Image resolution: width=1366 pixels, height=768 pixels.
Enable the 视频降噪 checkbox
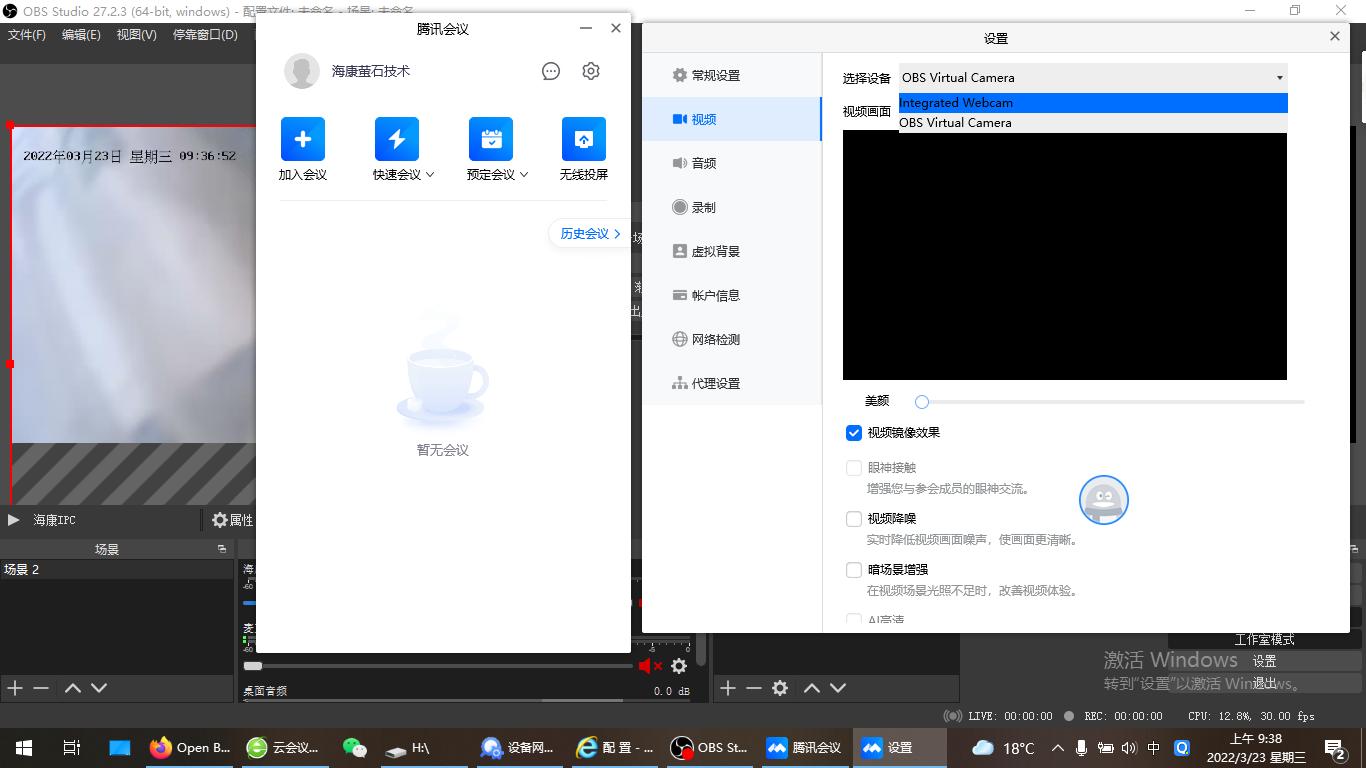[854, 518]
